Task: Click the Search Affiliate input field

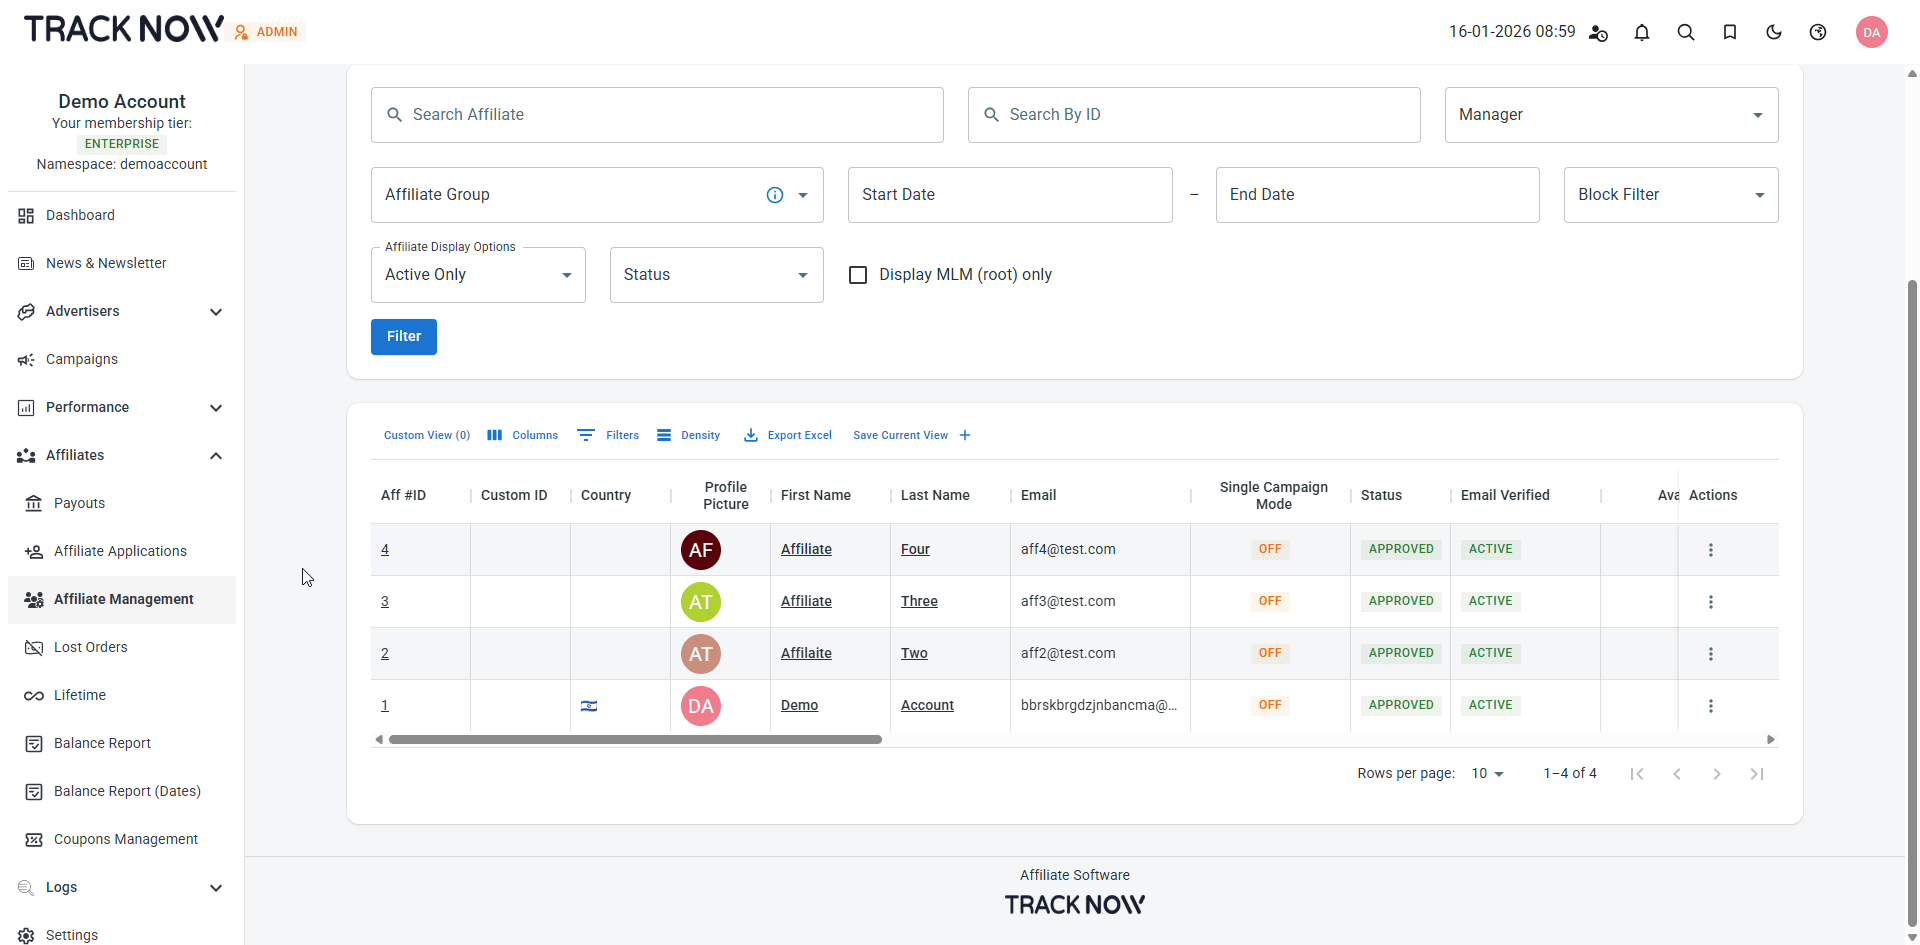Action: point(657,115)
